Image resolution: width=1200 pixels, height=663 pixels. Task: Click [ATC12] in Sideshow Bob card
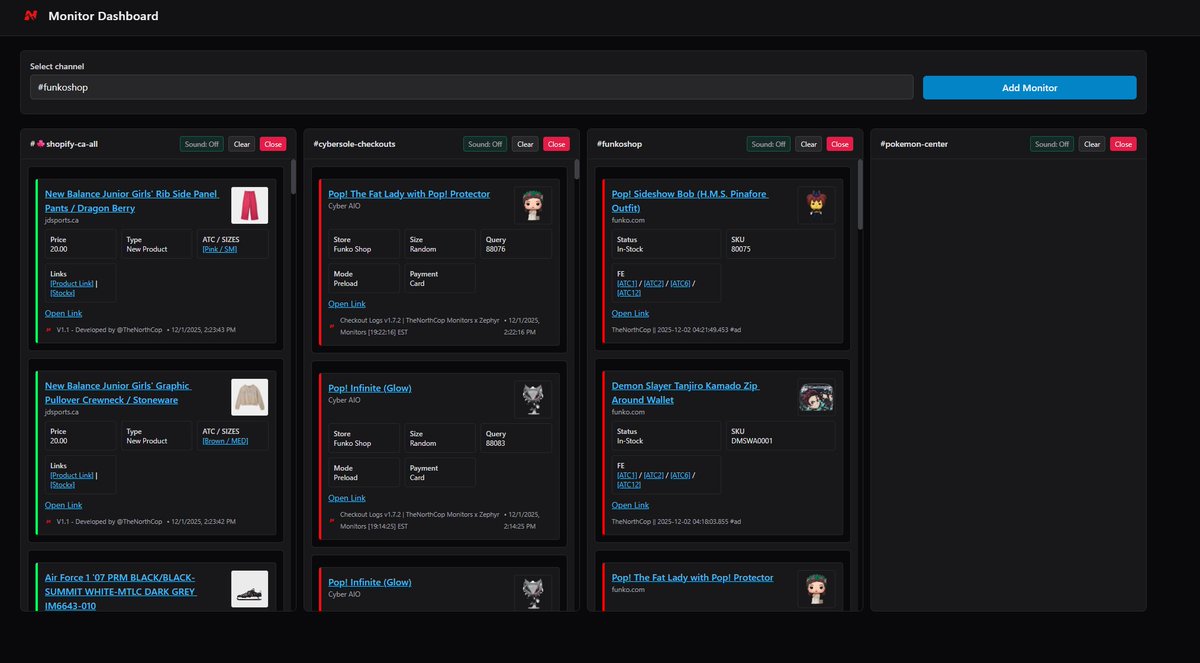point(629,293)
